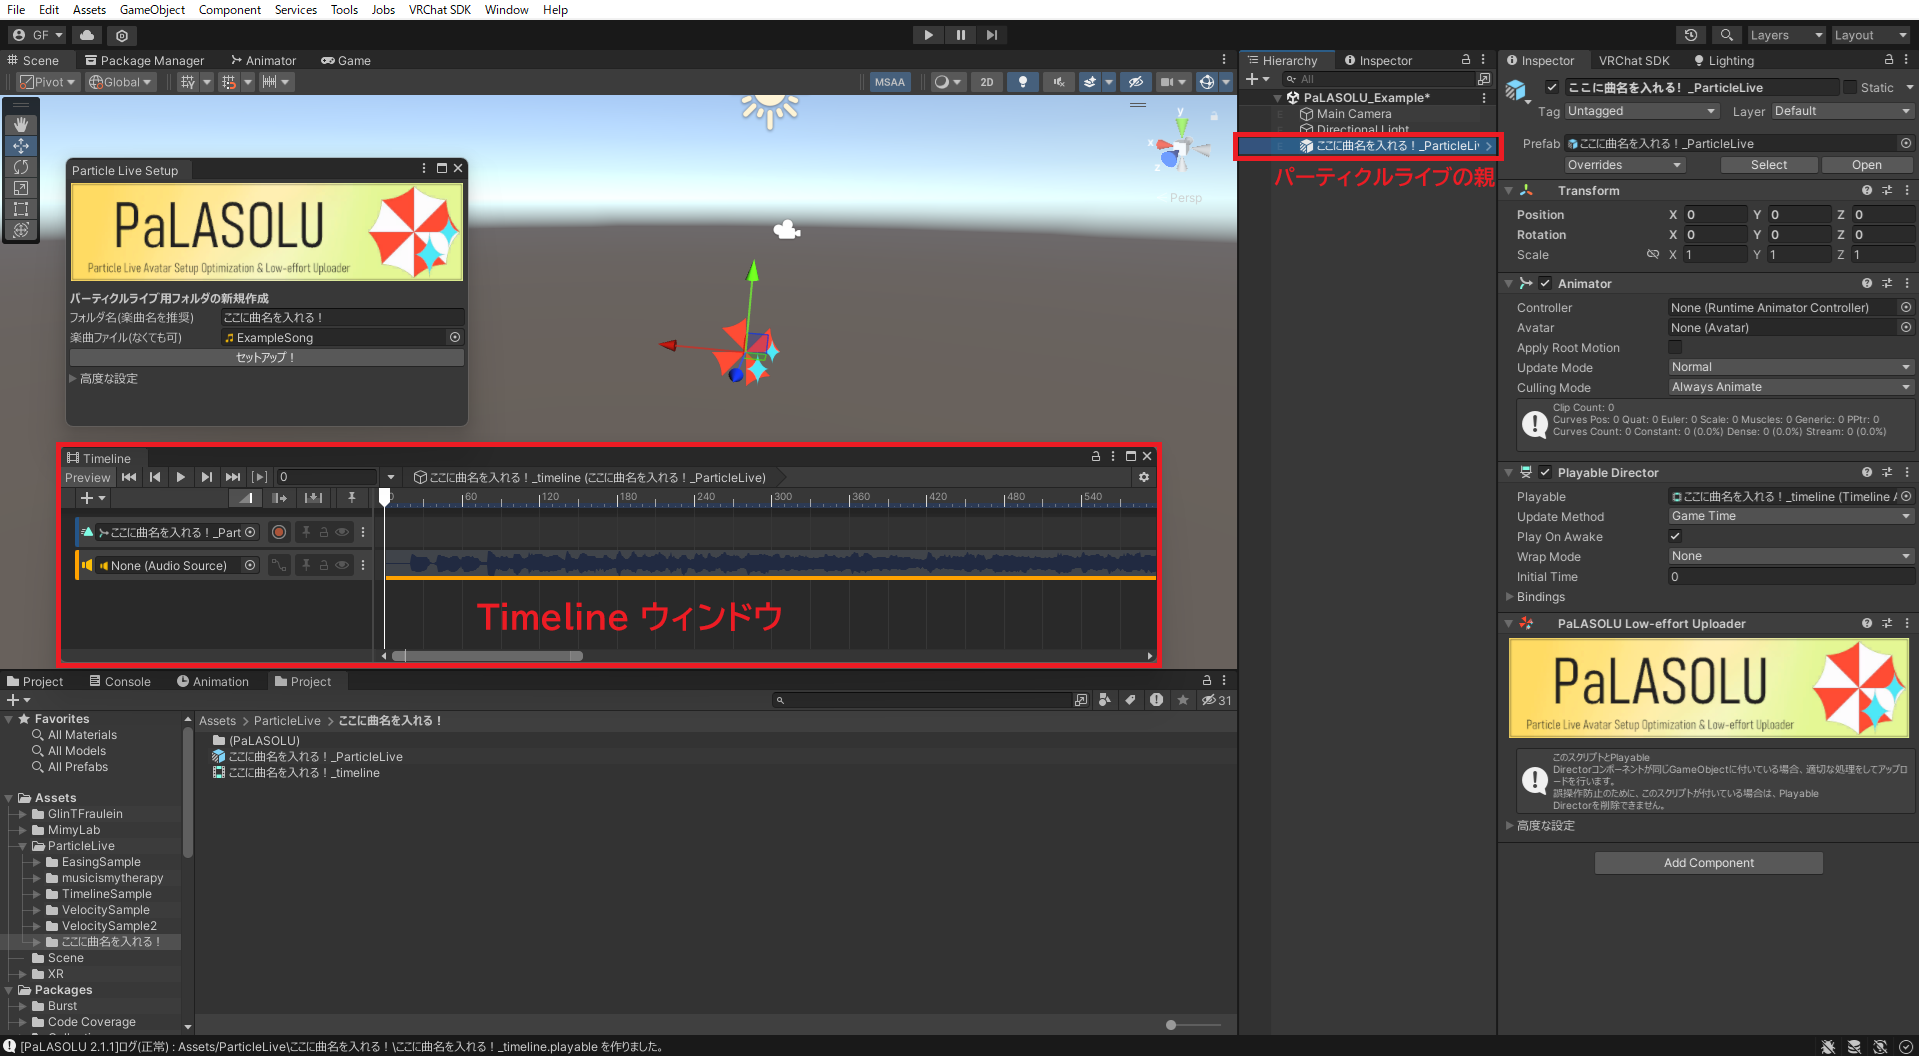Expand the Bindings section in Playable Director
This screenshot has height=1056, width=1919.
1510,597
